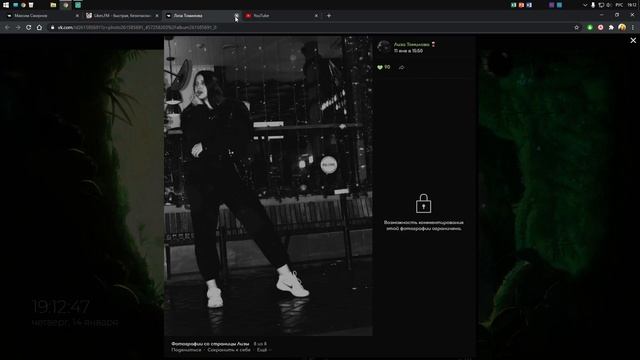The width and height of the screenshot is (640, 360).
Task: Open the green extension icon
Action: [x=590, y=27]
